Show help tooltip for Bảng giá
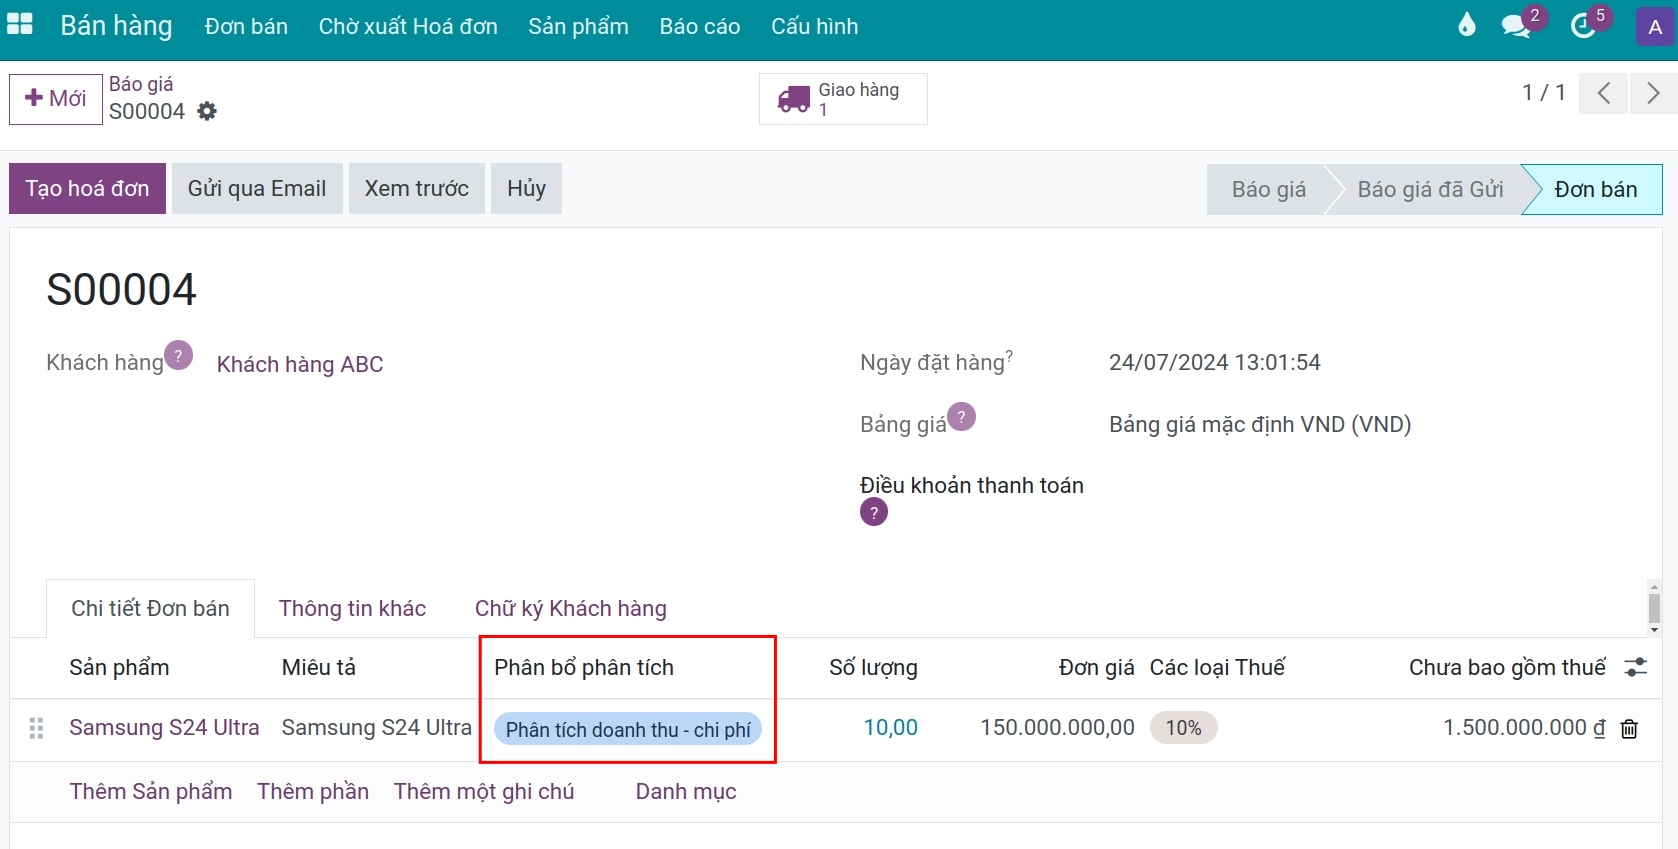The width and height of the screenshot is (1678, 849). pos(961,416)
